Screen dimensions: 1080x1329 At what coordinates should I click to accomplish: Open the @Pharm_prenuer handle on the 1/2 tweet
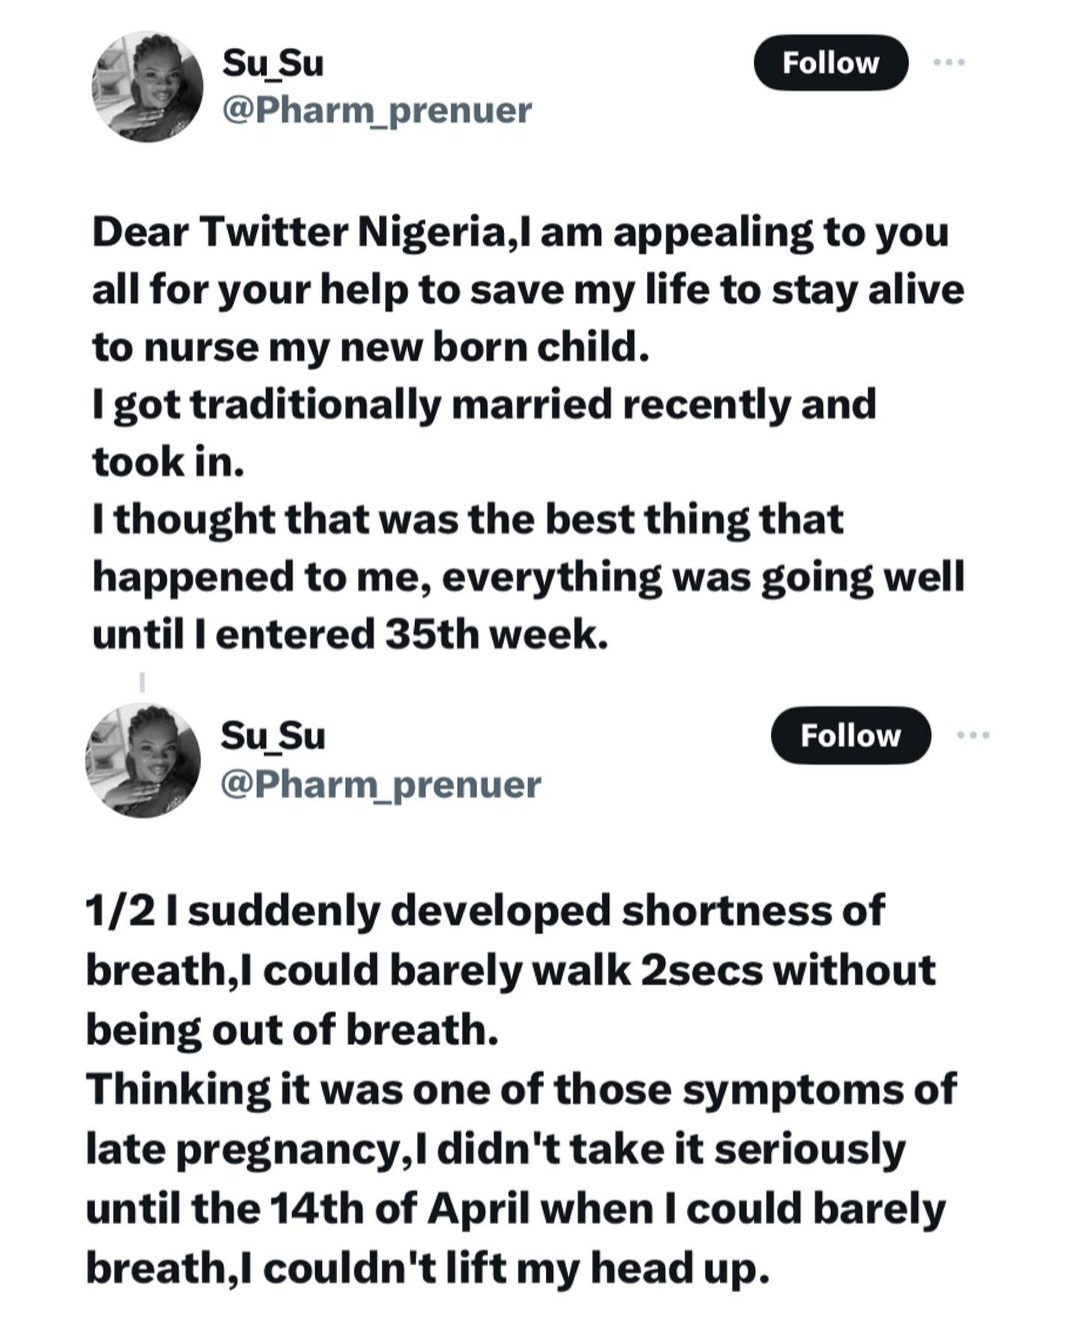pyautogui.click(x=380, y=784)
